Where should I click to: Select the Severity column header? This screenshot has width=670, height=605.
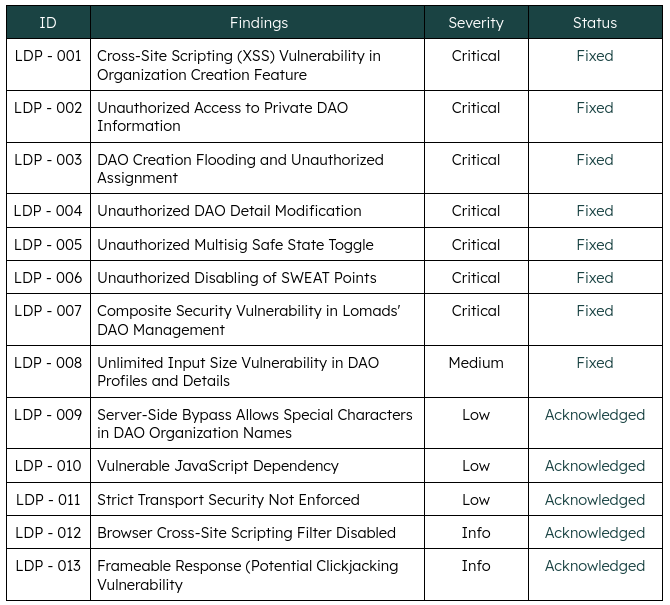pos(476,23)
